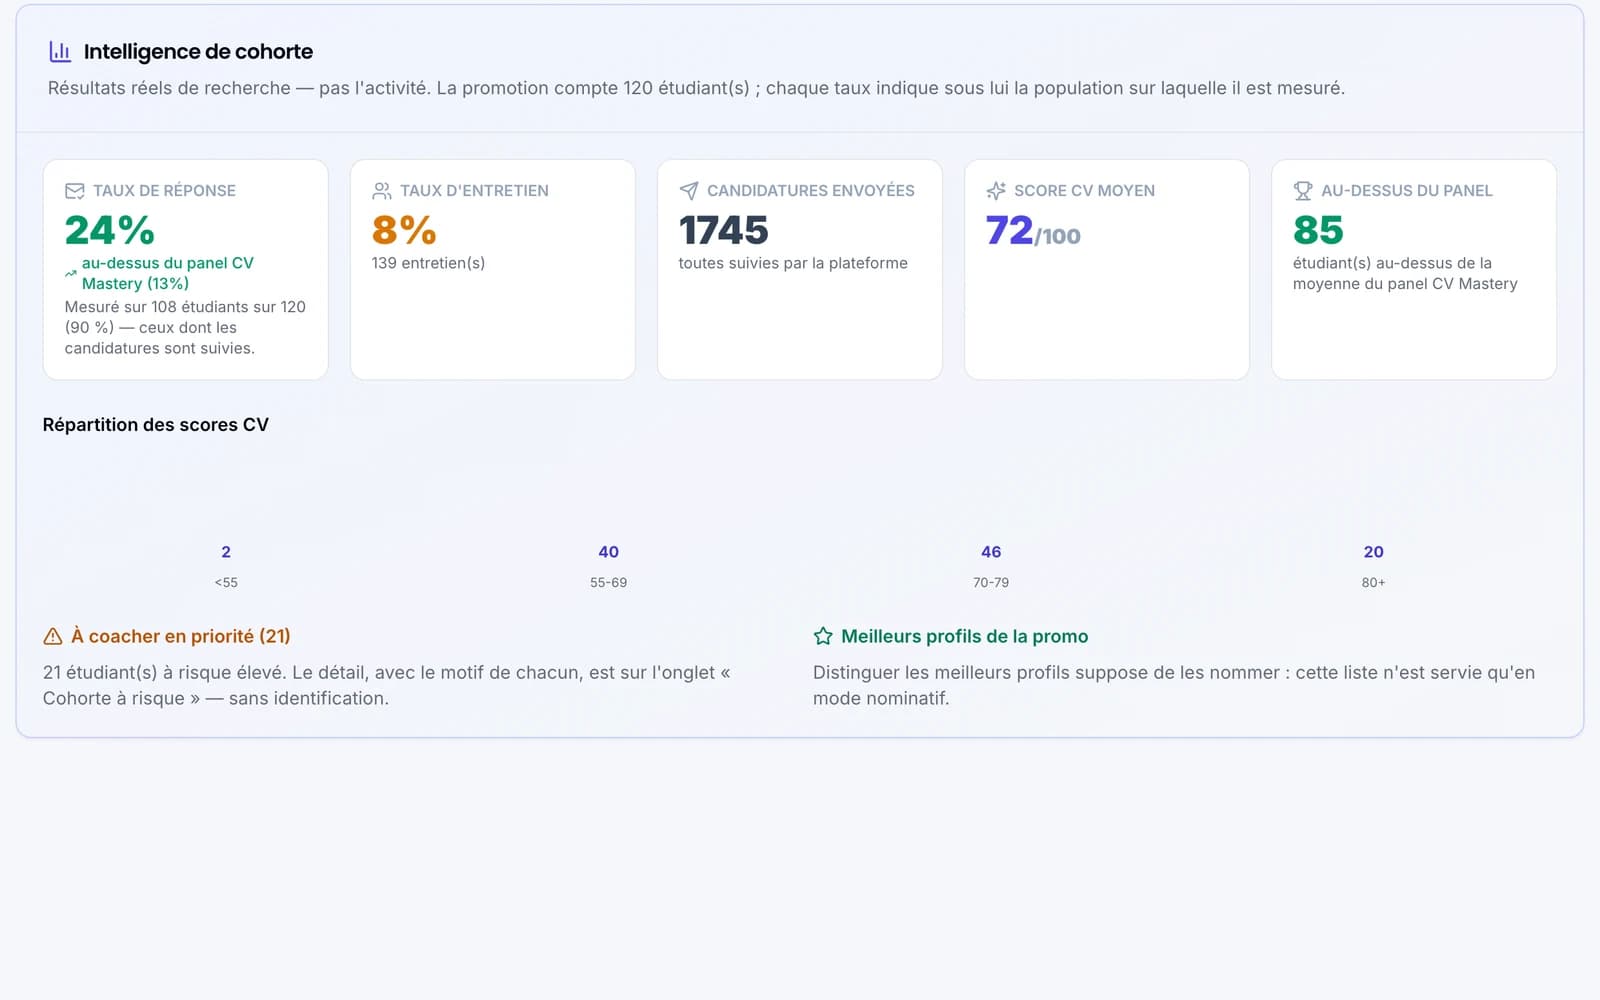Click the 'À coacher en priorité (21)' heading

(181, 636)
